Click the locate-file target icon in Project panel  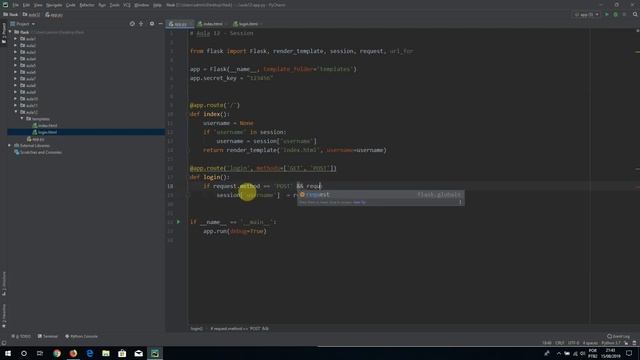pyautogui.click(x=132, y=24)
